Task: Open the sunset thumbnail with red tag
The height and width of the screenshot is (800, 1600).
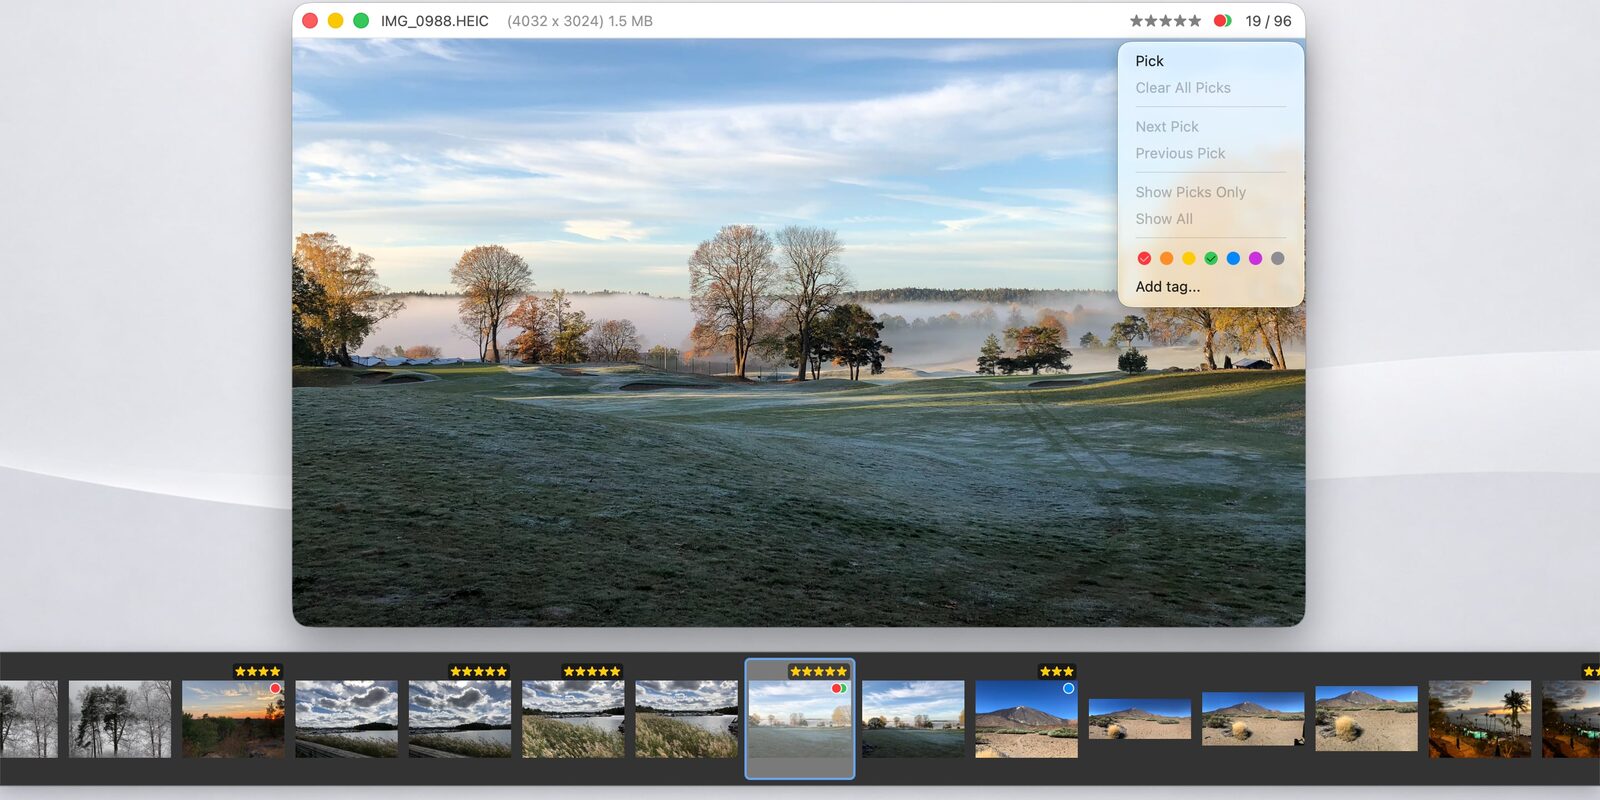Action: (x=233, y=719)
